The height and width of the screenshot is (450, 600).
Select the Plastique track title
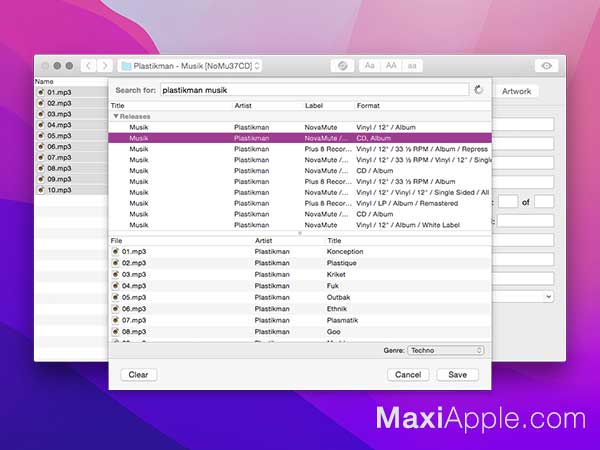[341, 263]
